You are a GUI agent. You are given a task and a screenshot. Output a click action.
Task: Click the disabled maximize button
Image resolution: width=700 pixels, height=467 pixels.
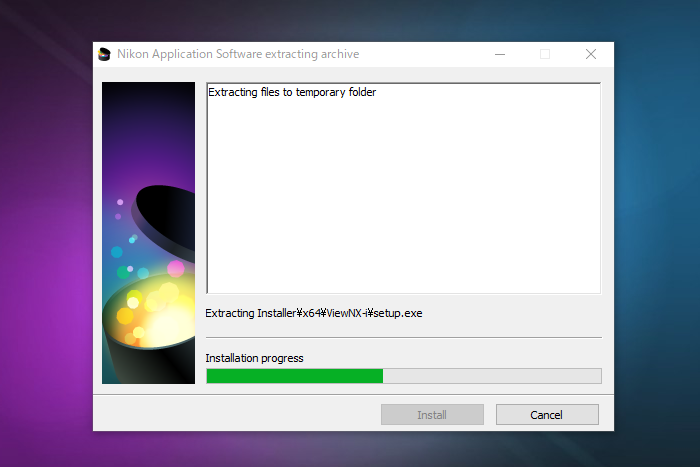pos(545,54)
